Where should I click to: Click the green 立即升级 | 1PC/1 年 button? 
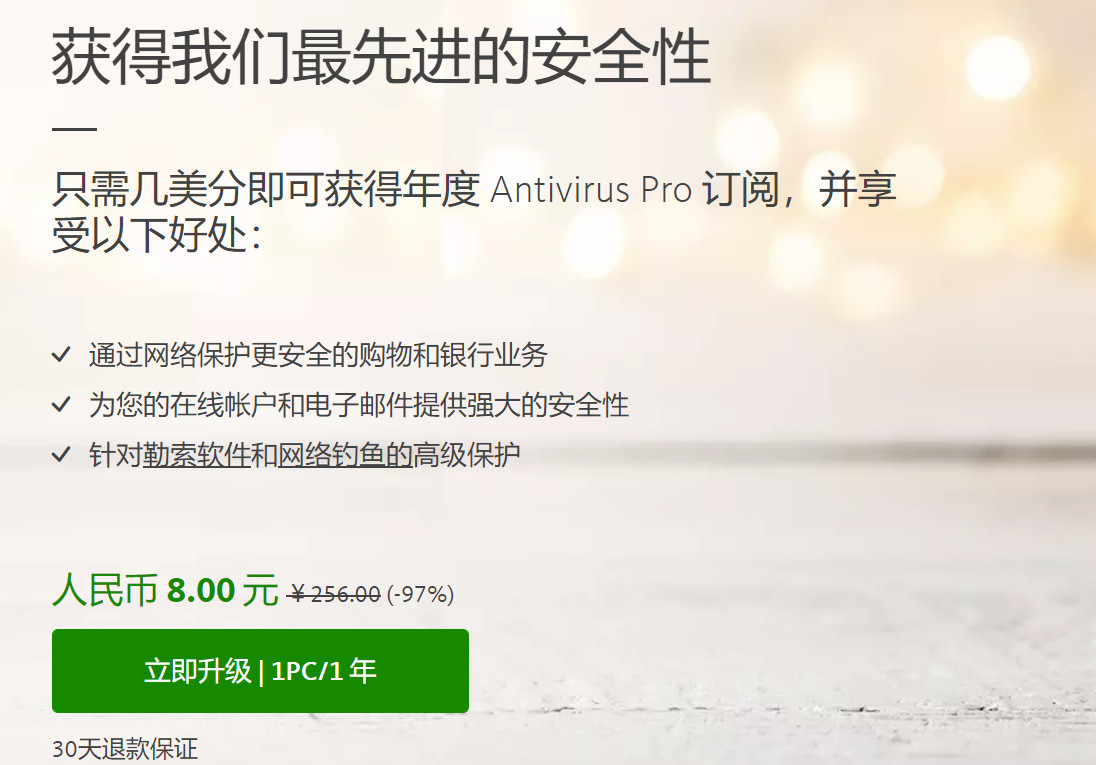tap(260, 671)
